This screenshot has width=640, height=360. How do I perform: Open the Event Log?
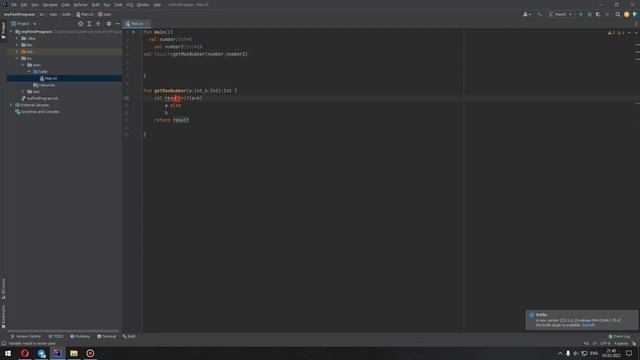[619, 337]
